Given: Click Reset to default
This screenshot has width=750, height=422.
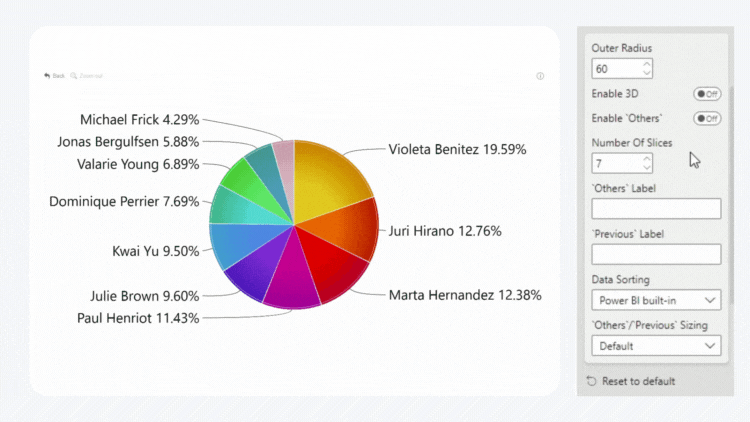Looking at the screenshot, I should pyautogui.click(x=638, y=381).
